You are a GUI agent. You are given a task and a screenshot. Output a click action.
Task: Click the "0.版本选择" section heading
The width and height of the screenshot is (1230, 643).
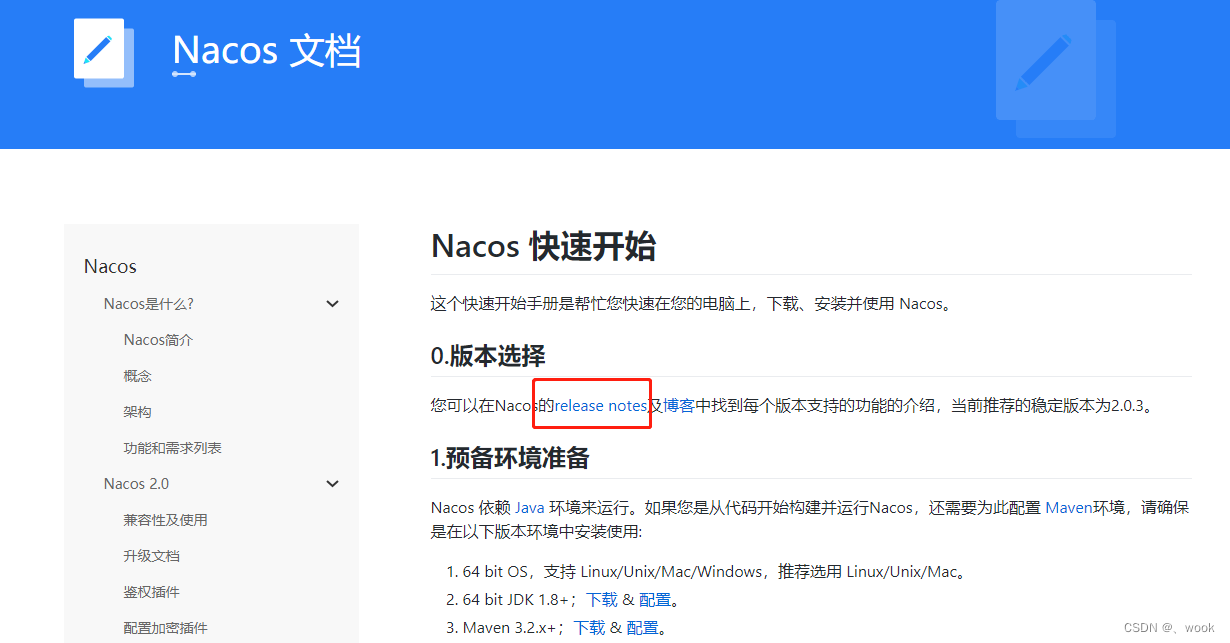point(488,356)
